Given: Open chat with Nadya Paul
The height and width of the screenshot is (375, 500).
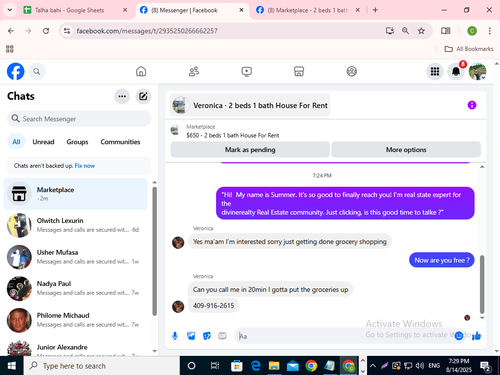Looking at the screenshot, I should click(75, 288).
